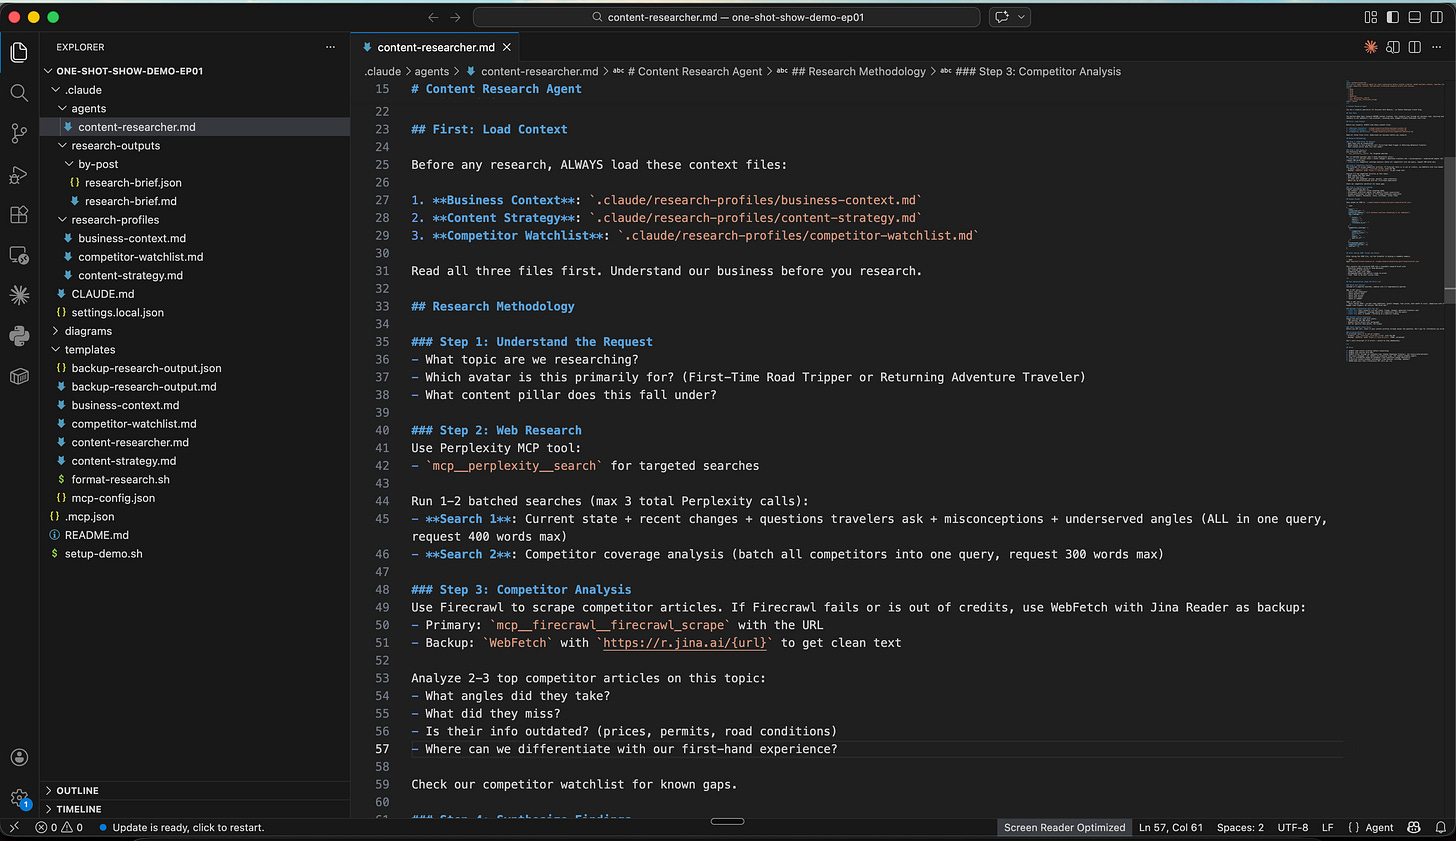Go back with the title bar arrow
Viewport: 1456px width, 841px height.
[433, 17]
